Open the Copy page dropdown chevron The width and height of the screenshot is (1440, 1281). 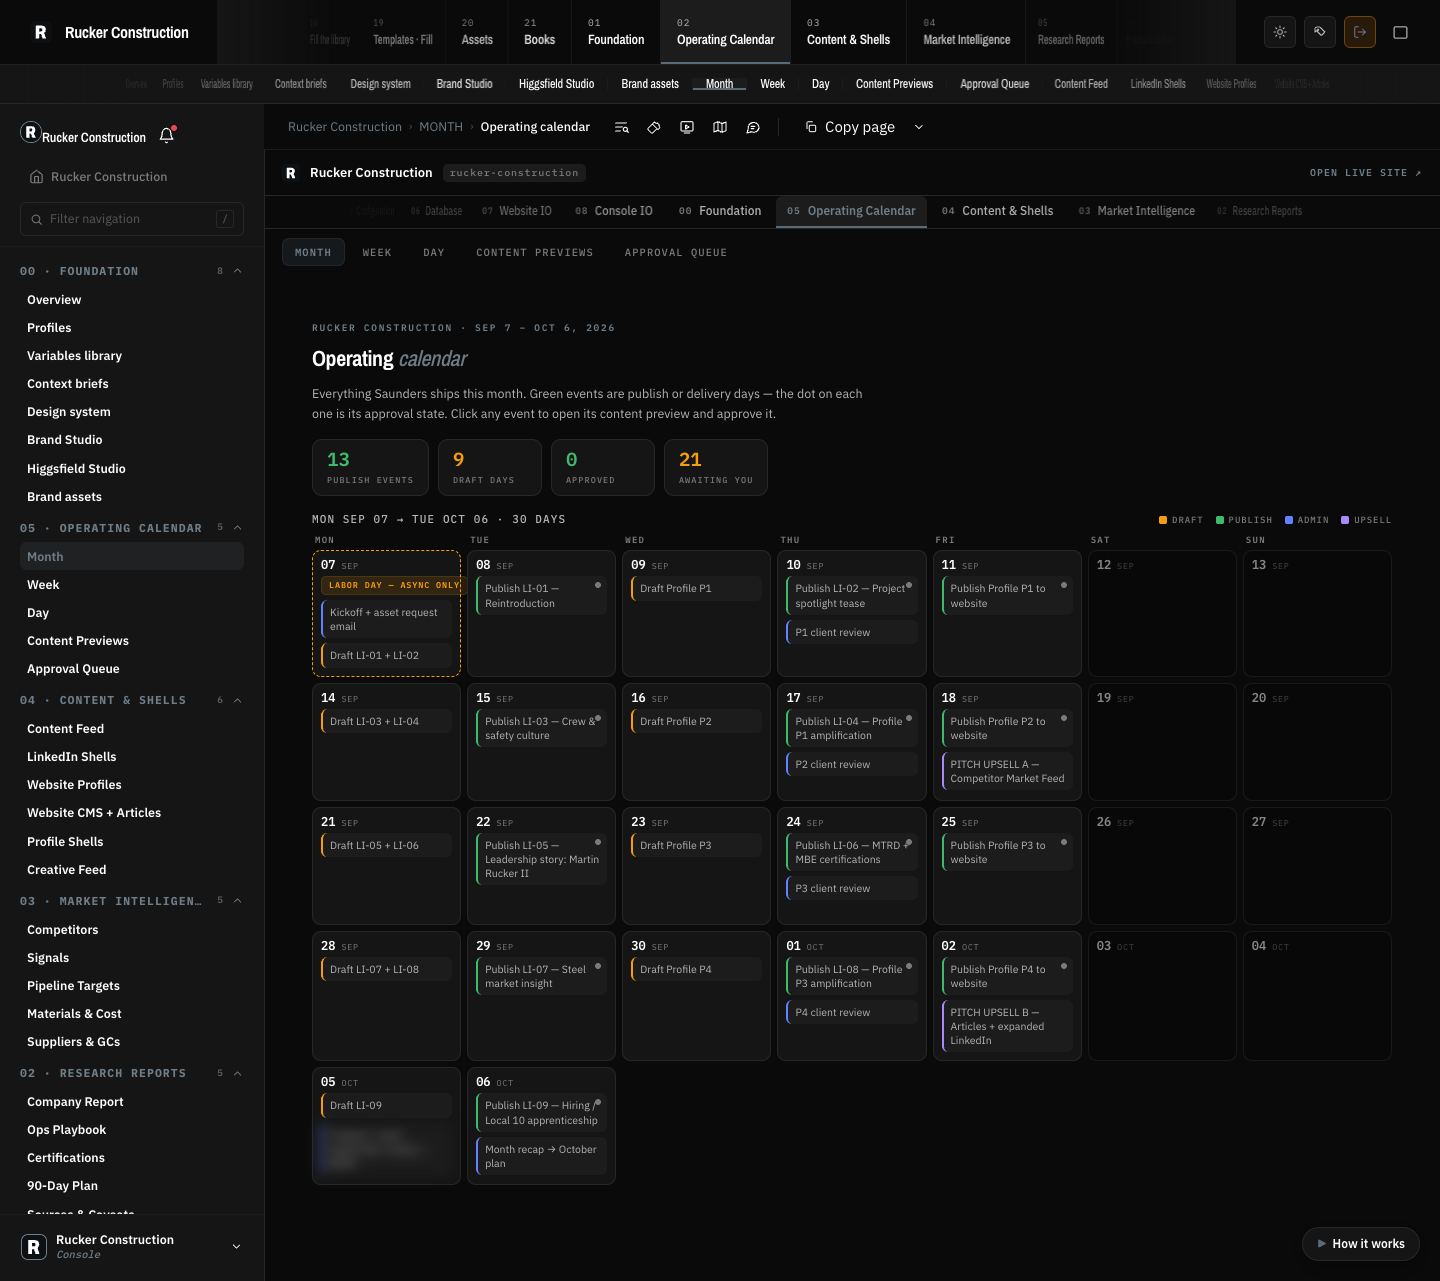919,127
